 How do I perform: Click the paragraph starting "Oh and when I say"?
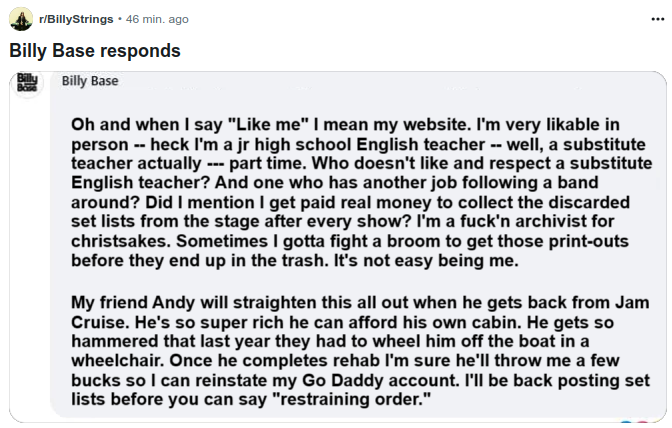[361, 192]
